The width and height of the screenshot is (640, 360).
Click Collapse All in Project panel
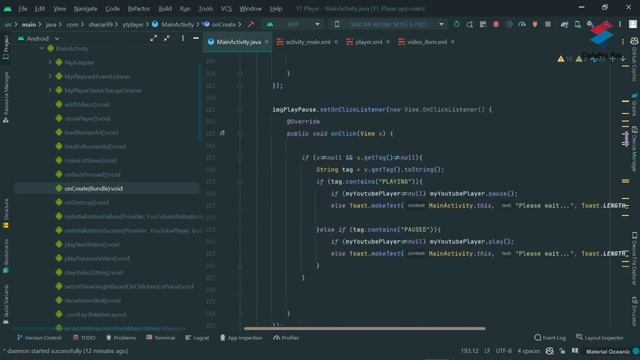(167, 38)
